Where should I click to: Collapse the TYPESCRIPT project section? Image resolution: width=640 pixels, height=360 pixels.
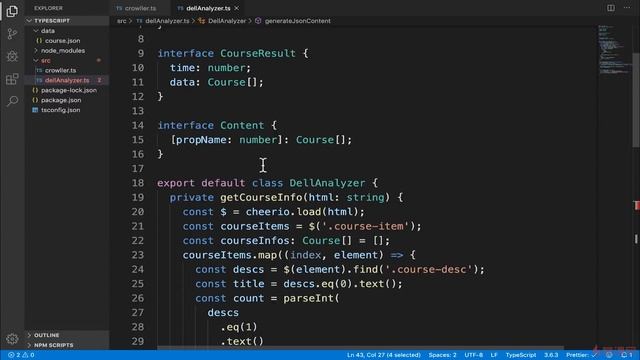[x=52, y=20]
